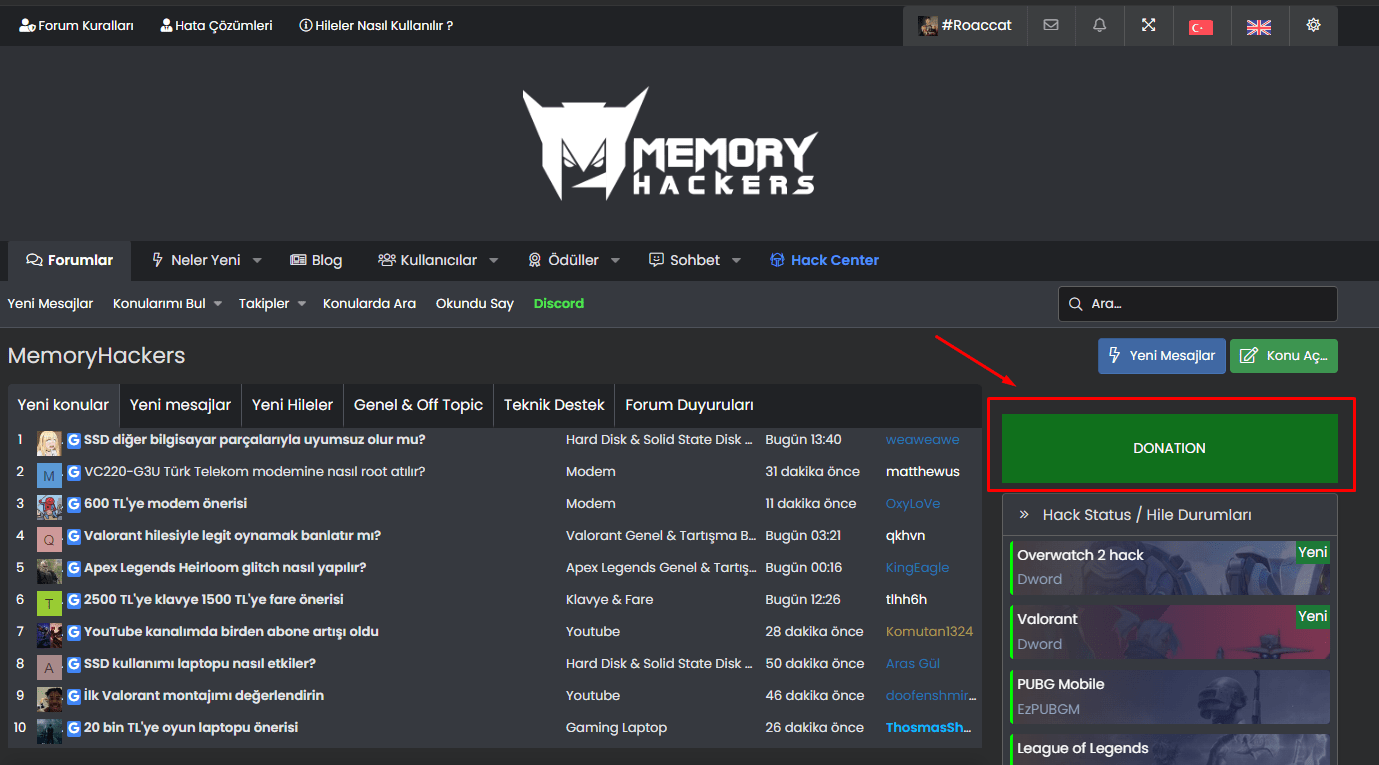Open the Konularda Ara link
The height and width of the screenshot is (765, 1379).
pyautogui.click(x=369, y=304)
